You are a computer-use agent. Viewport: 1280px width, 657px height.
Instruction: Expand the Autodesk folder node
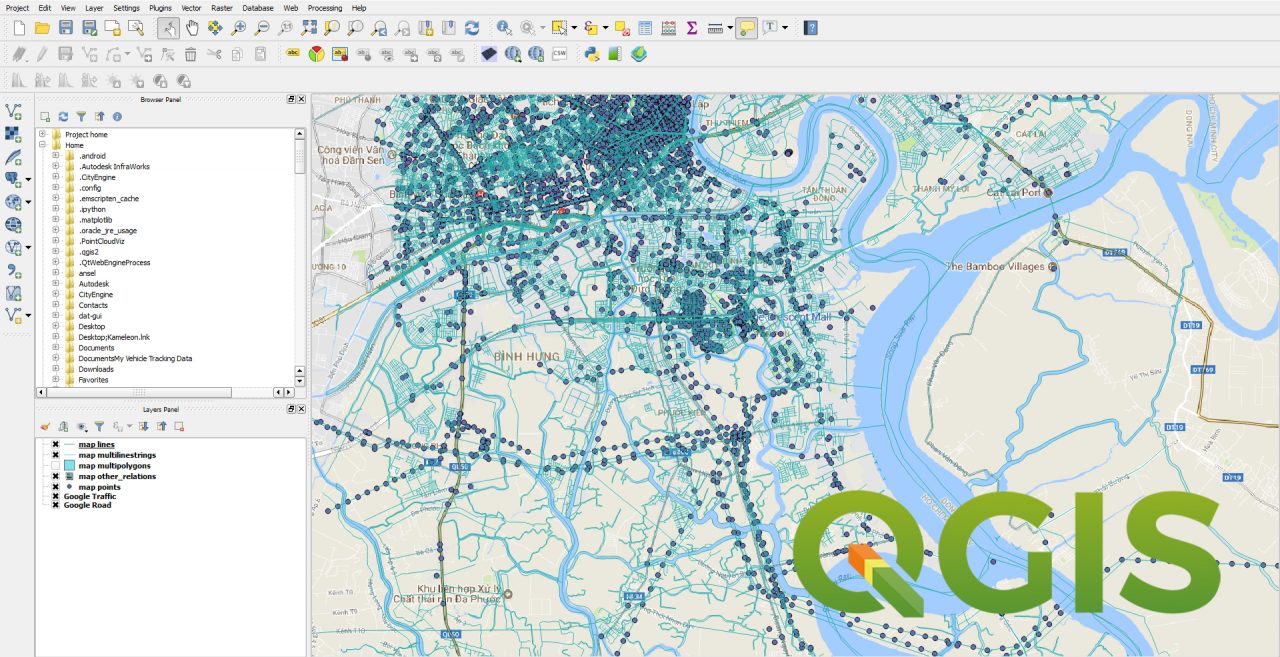pos(56,284)
